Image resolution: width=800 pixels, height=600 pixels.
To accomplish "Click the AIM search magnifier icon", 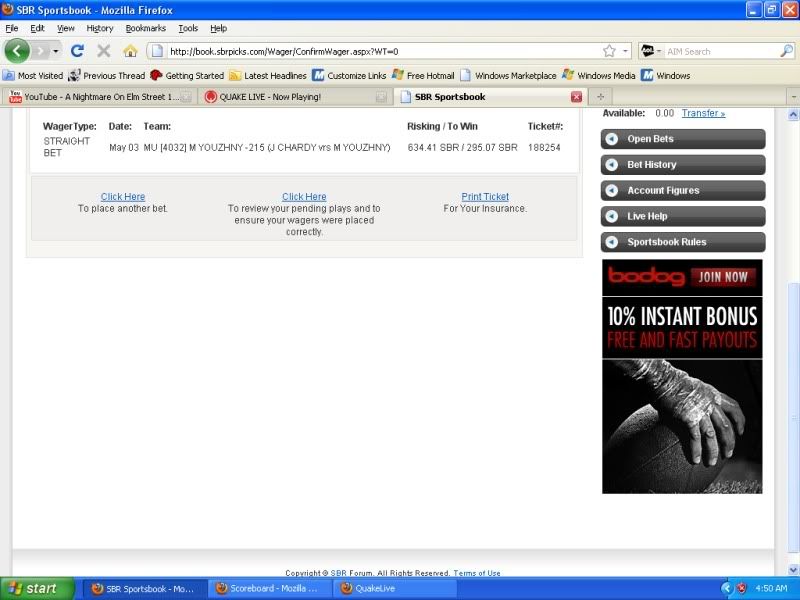I will [786, 51].
